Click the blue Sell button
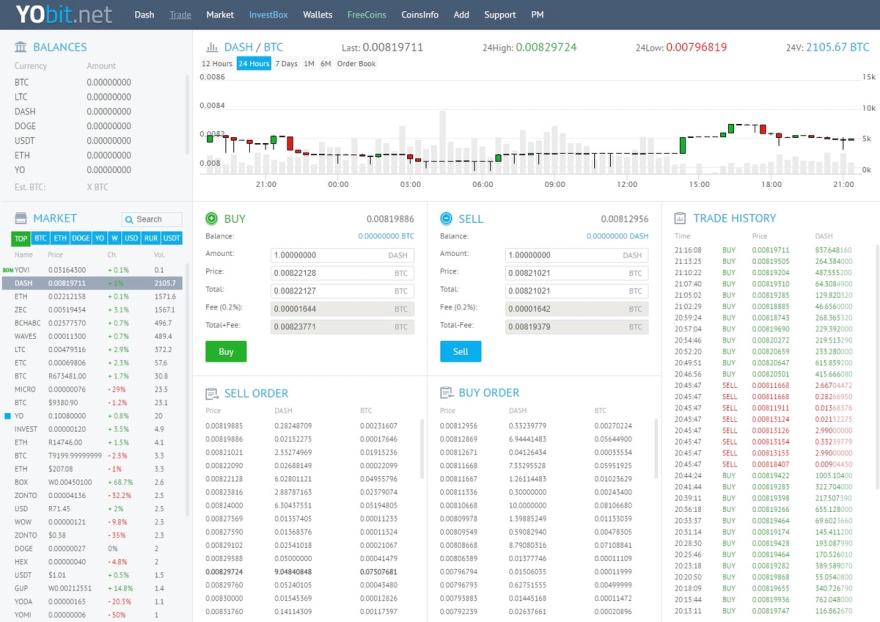Screen dimensions: 880x622 [460, 351]
